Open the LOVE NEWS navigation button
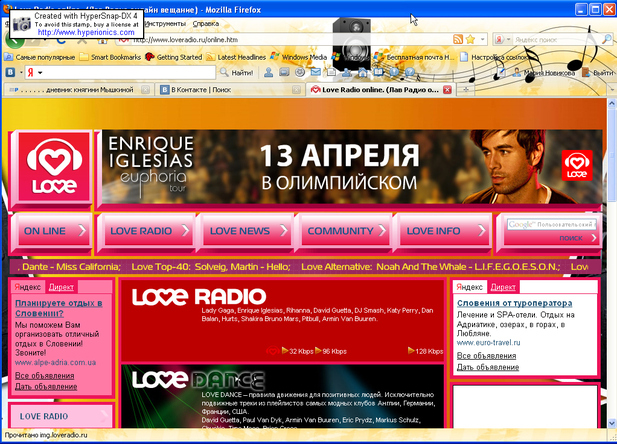Viewport: 617px width, 444px height. click(x=246, y=231)
